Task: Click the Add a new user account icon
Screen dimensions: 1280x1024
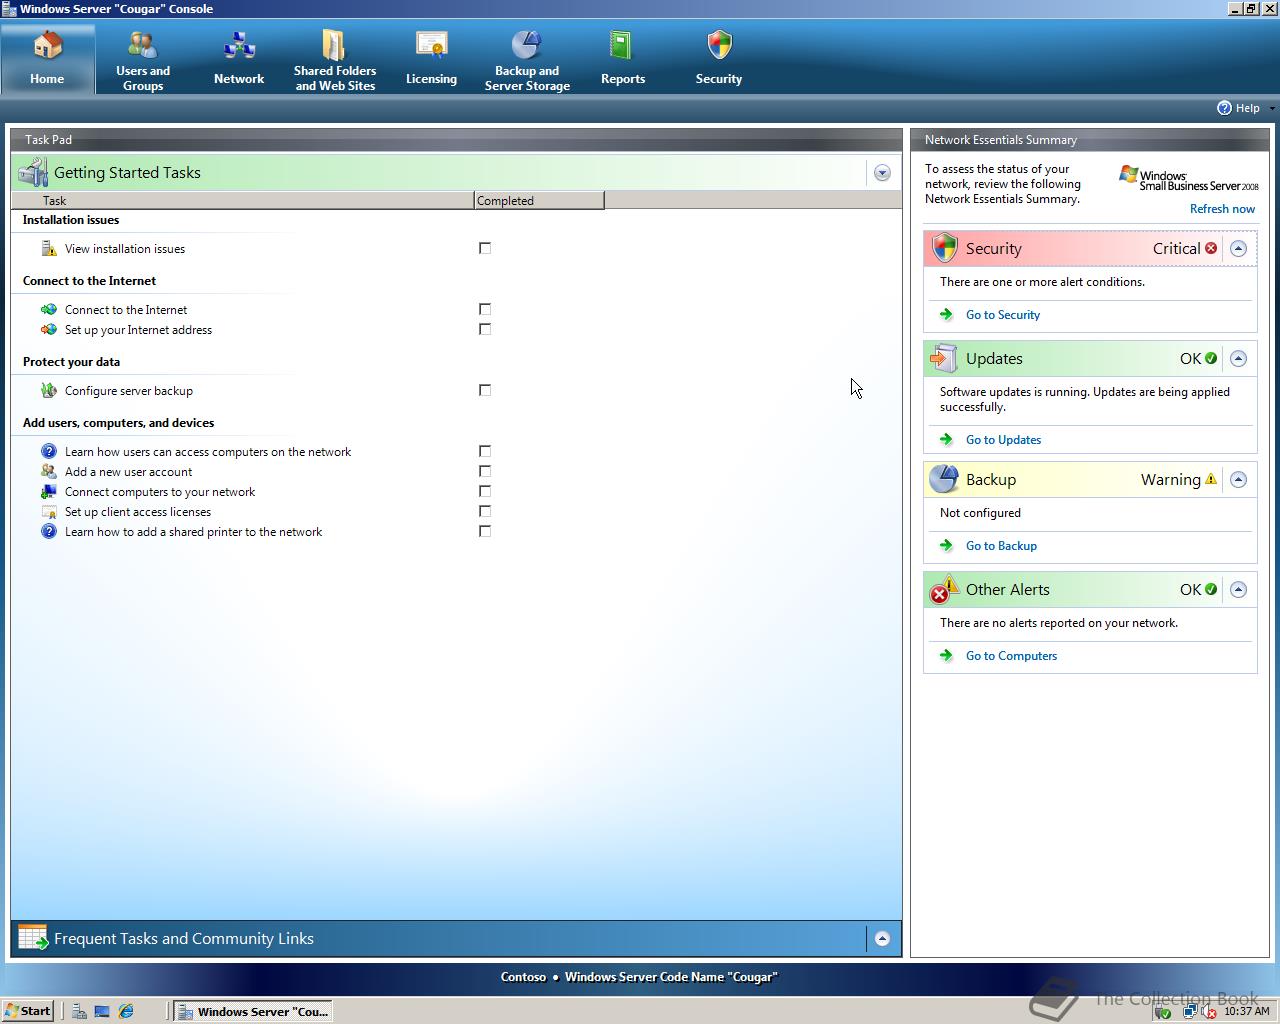Action: (x=49, y=471)
